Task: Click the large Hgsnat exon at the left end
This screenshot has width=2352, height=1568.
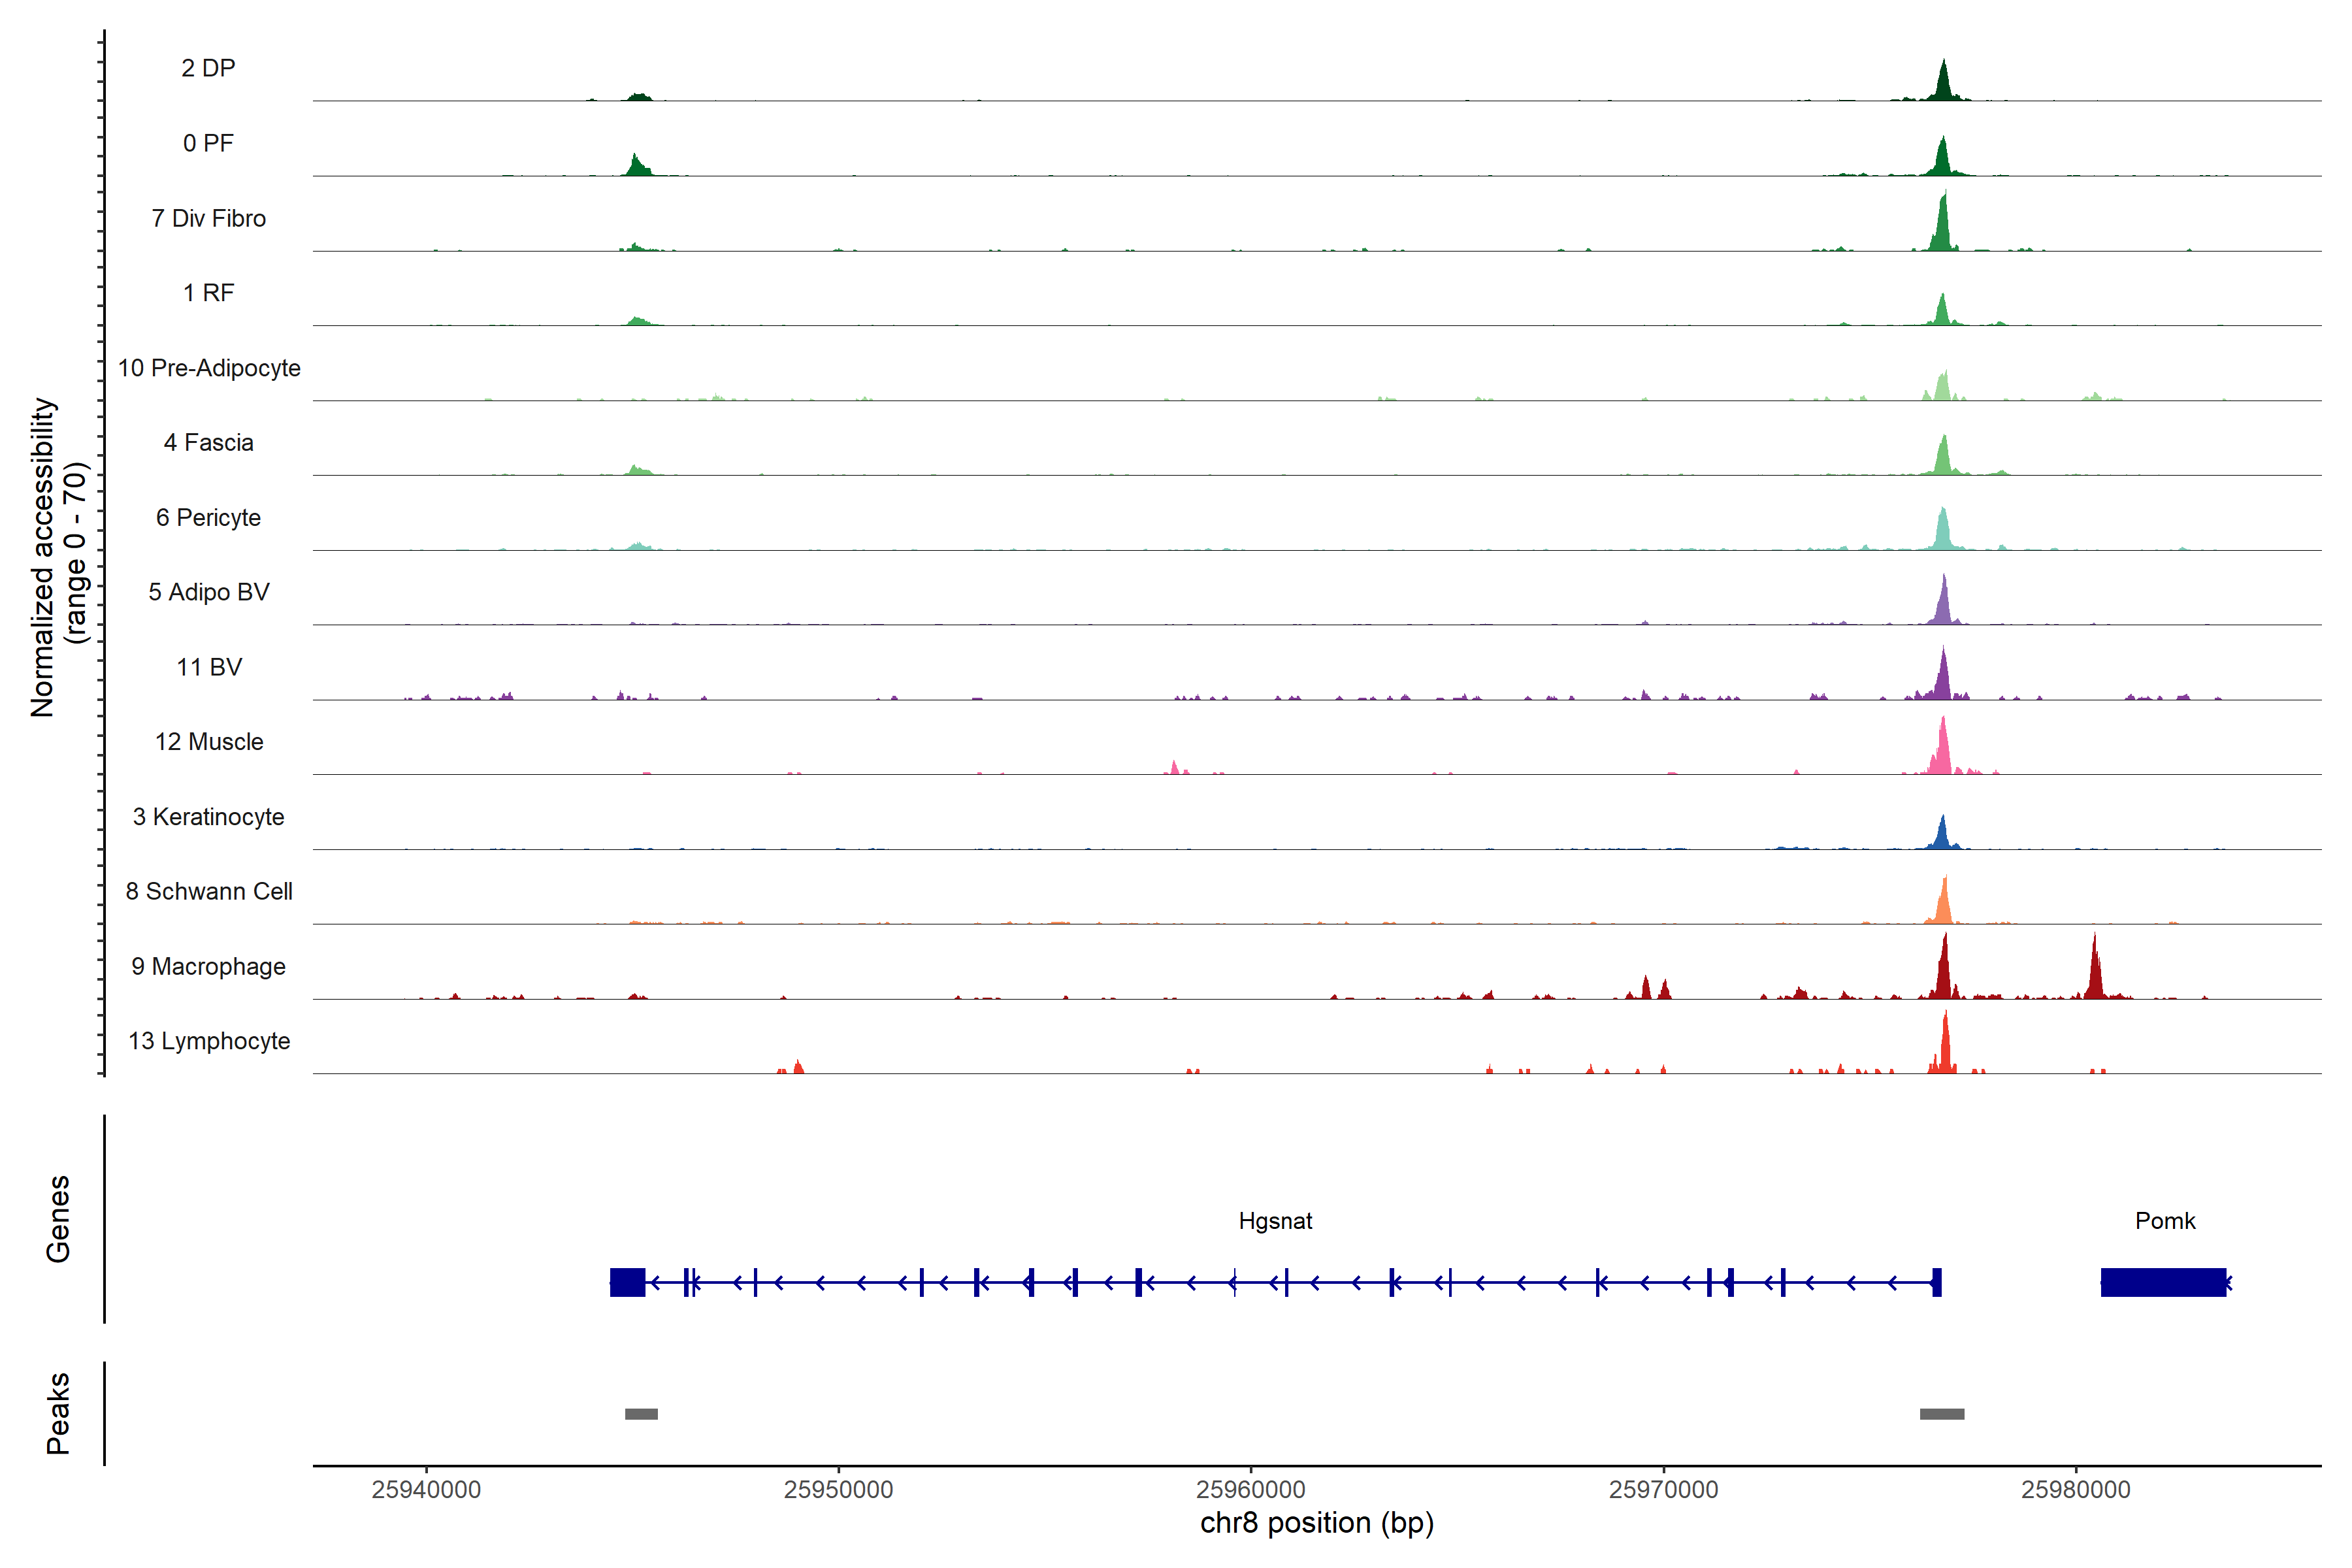Action: coord(627,1282)
